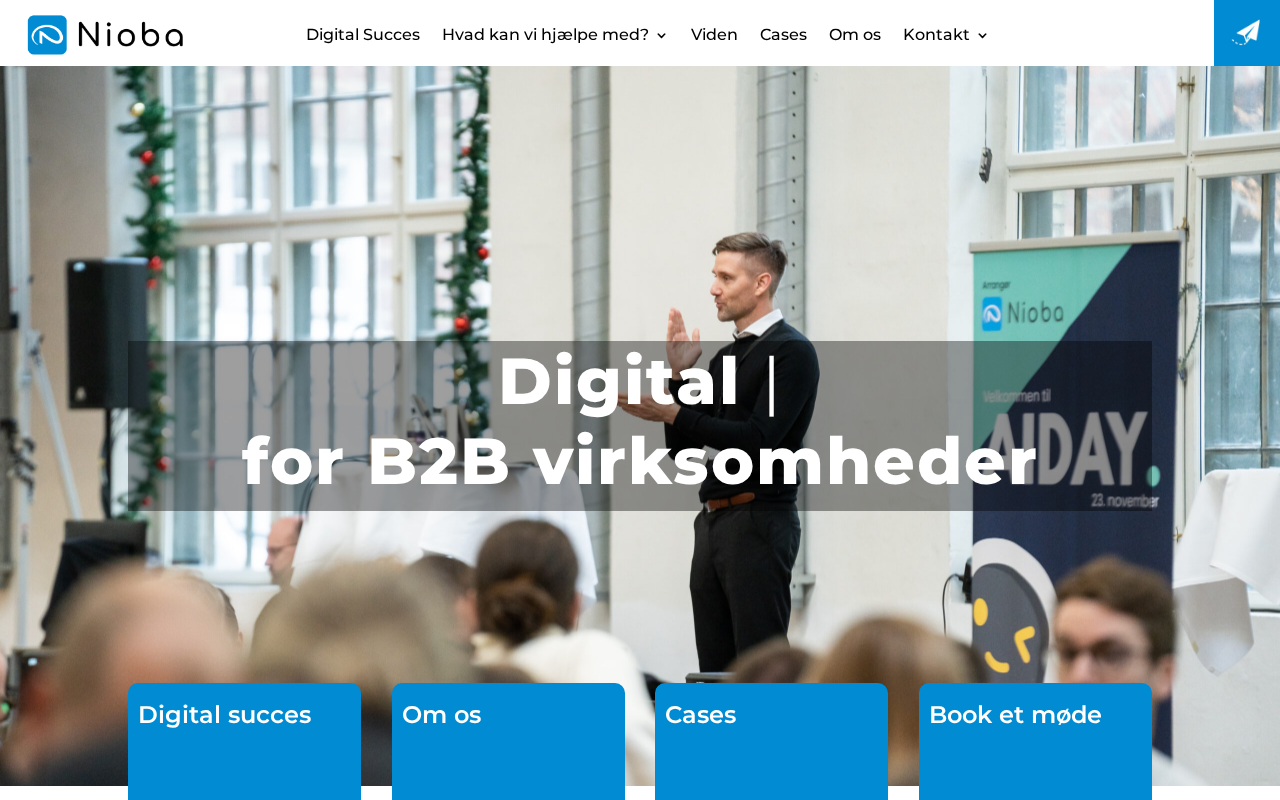Image resolution: width=1280 pixels, height=800 pixels.
Task: Open the Digital Succes menu item
Action: coord(363,35)
